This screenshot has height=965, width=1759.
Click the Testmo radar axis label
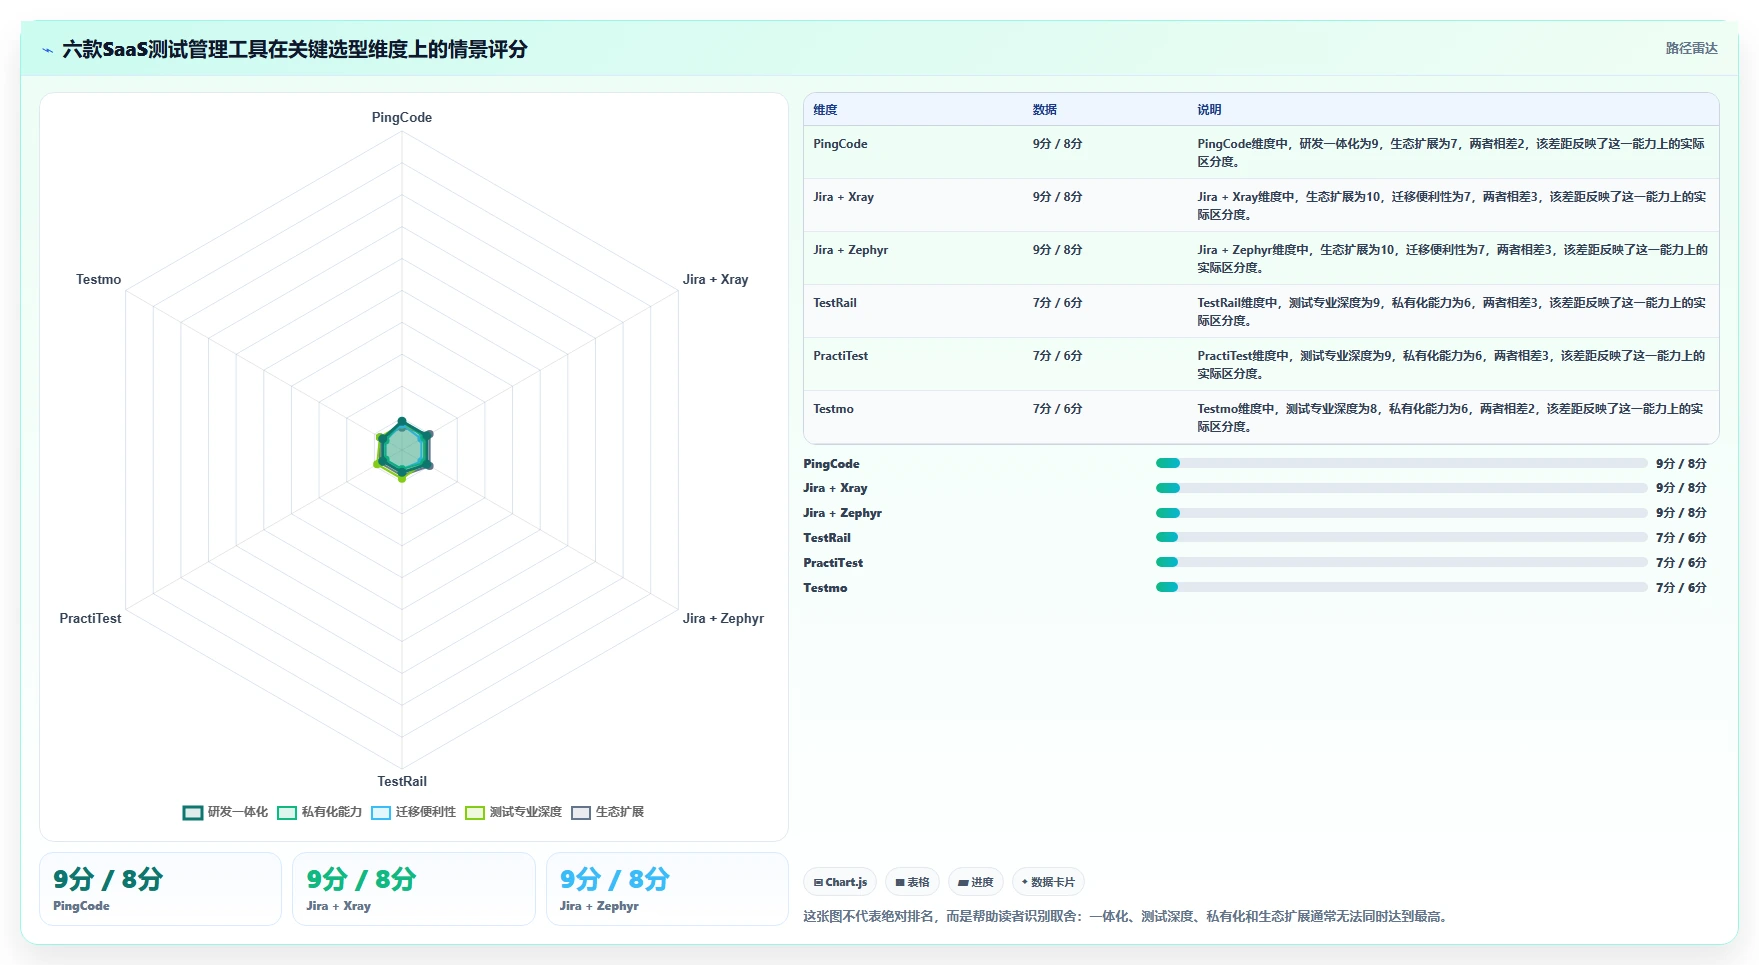(x=98, y=279)
